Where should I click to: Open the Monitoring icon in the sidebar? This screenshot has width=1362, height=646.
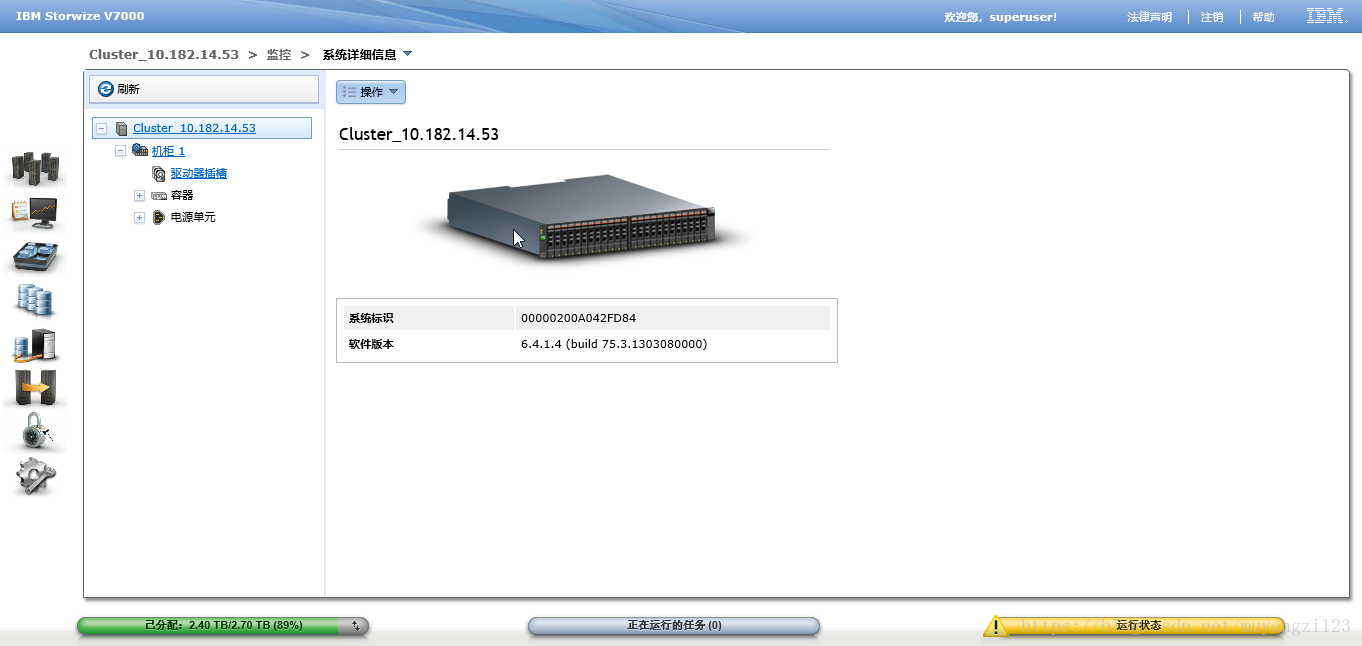coord(35,211)
